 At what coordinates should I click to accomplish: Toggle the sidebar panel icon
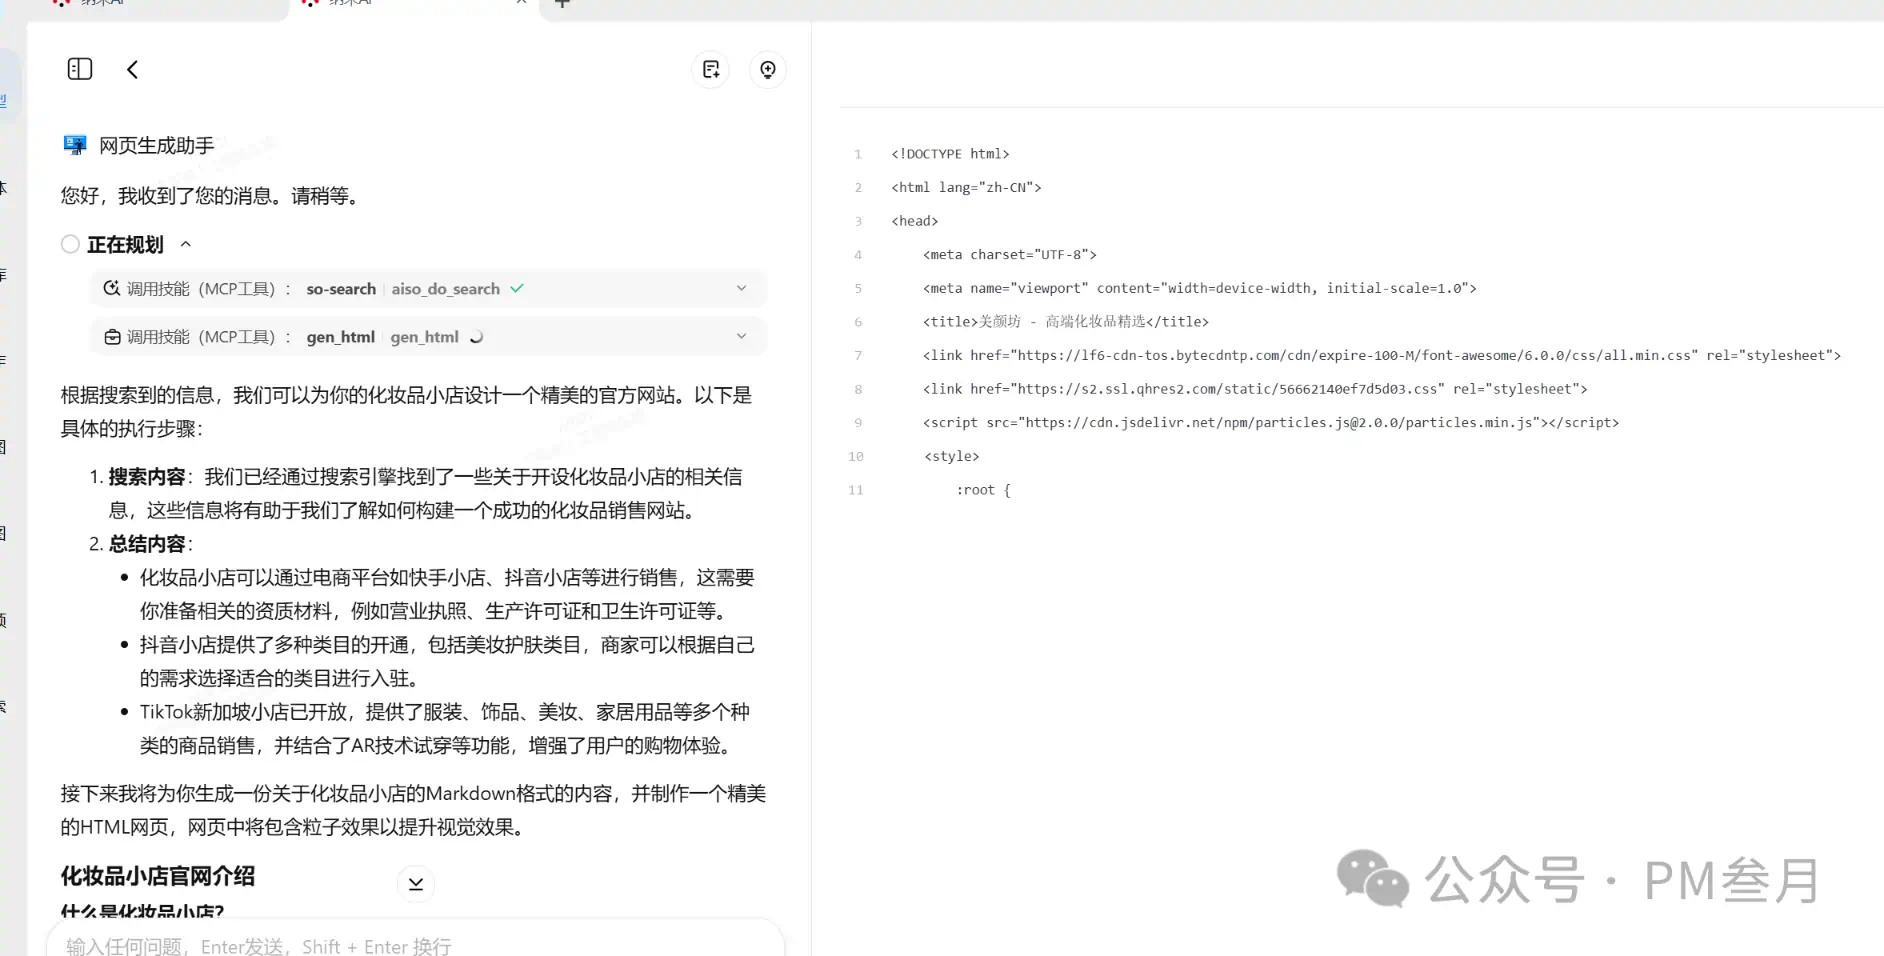[80, 69]
